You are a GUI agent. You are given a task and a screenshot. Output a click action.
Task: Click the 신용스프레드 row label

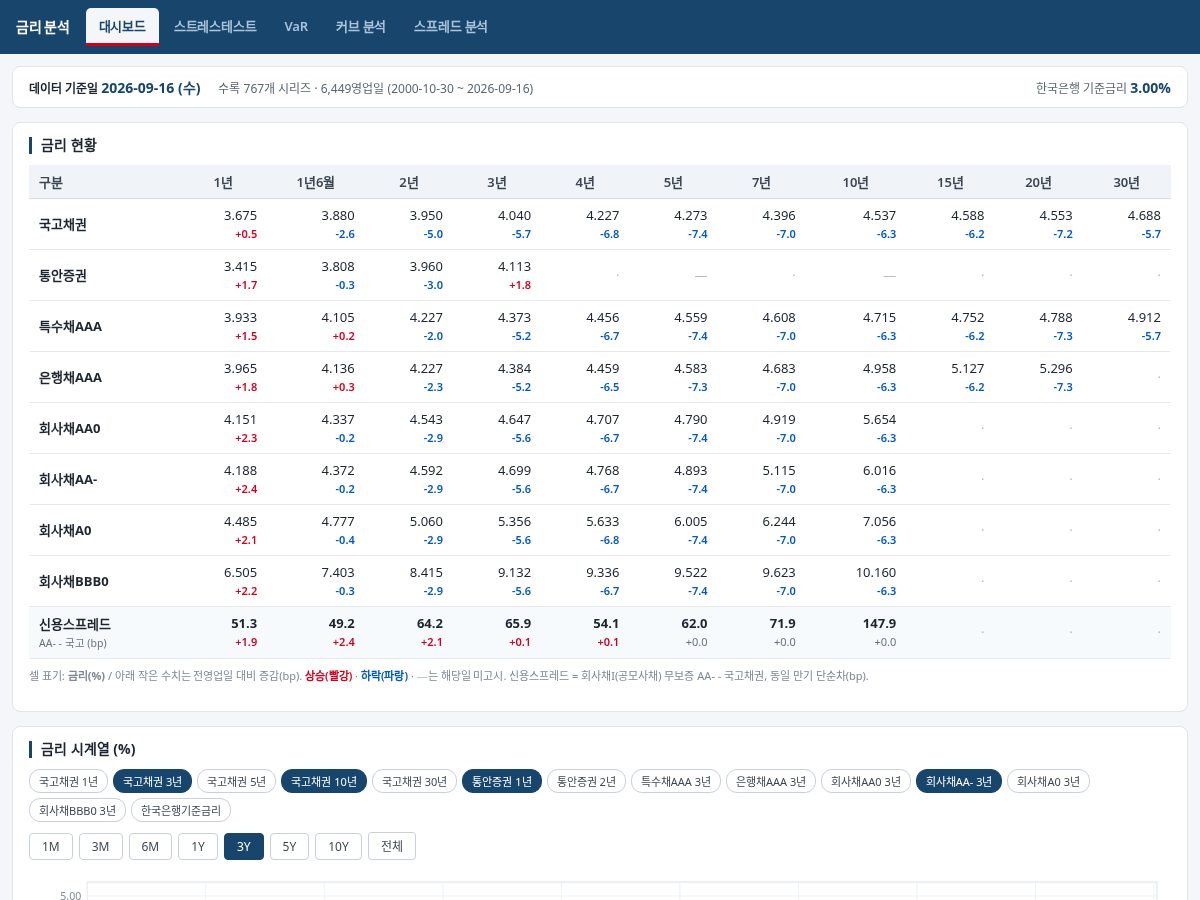pos(75,624)
